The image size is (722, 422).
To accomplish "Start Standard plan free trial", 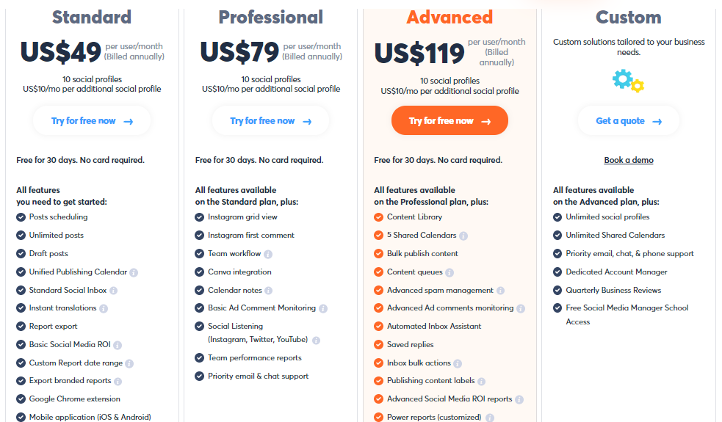I will point(92,121).
